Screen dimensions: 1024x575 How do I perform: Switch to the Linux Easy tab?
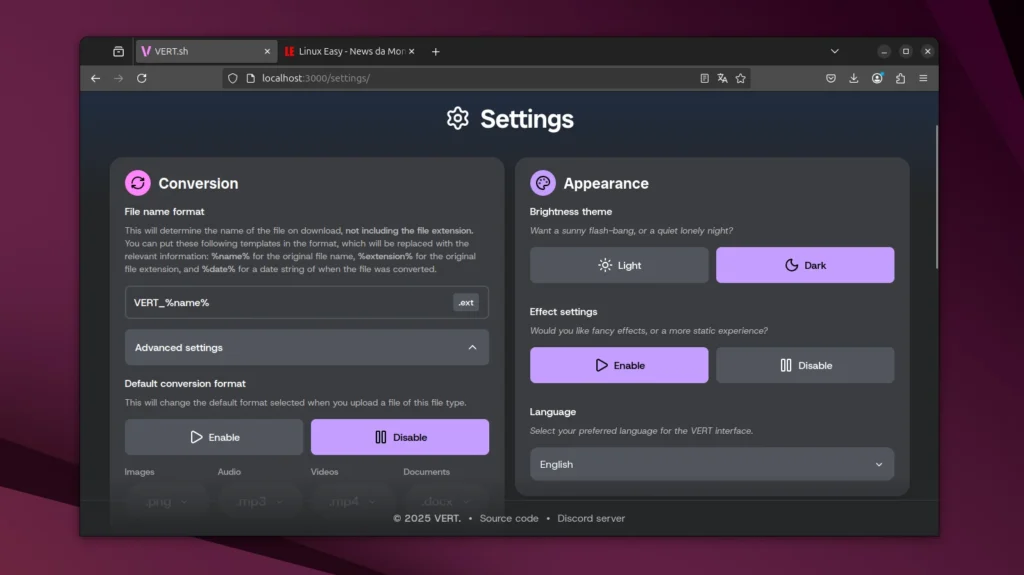tap(350, 51)
